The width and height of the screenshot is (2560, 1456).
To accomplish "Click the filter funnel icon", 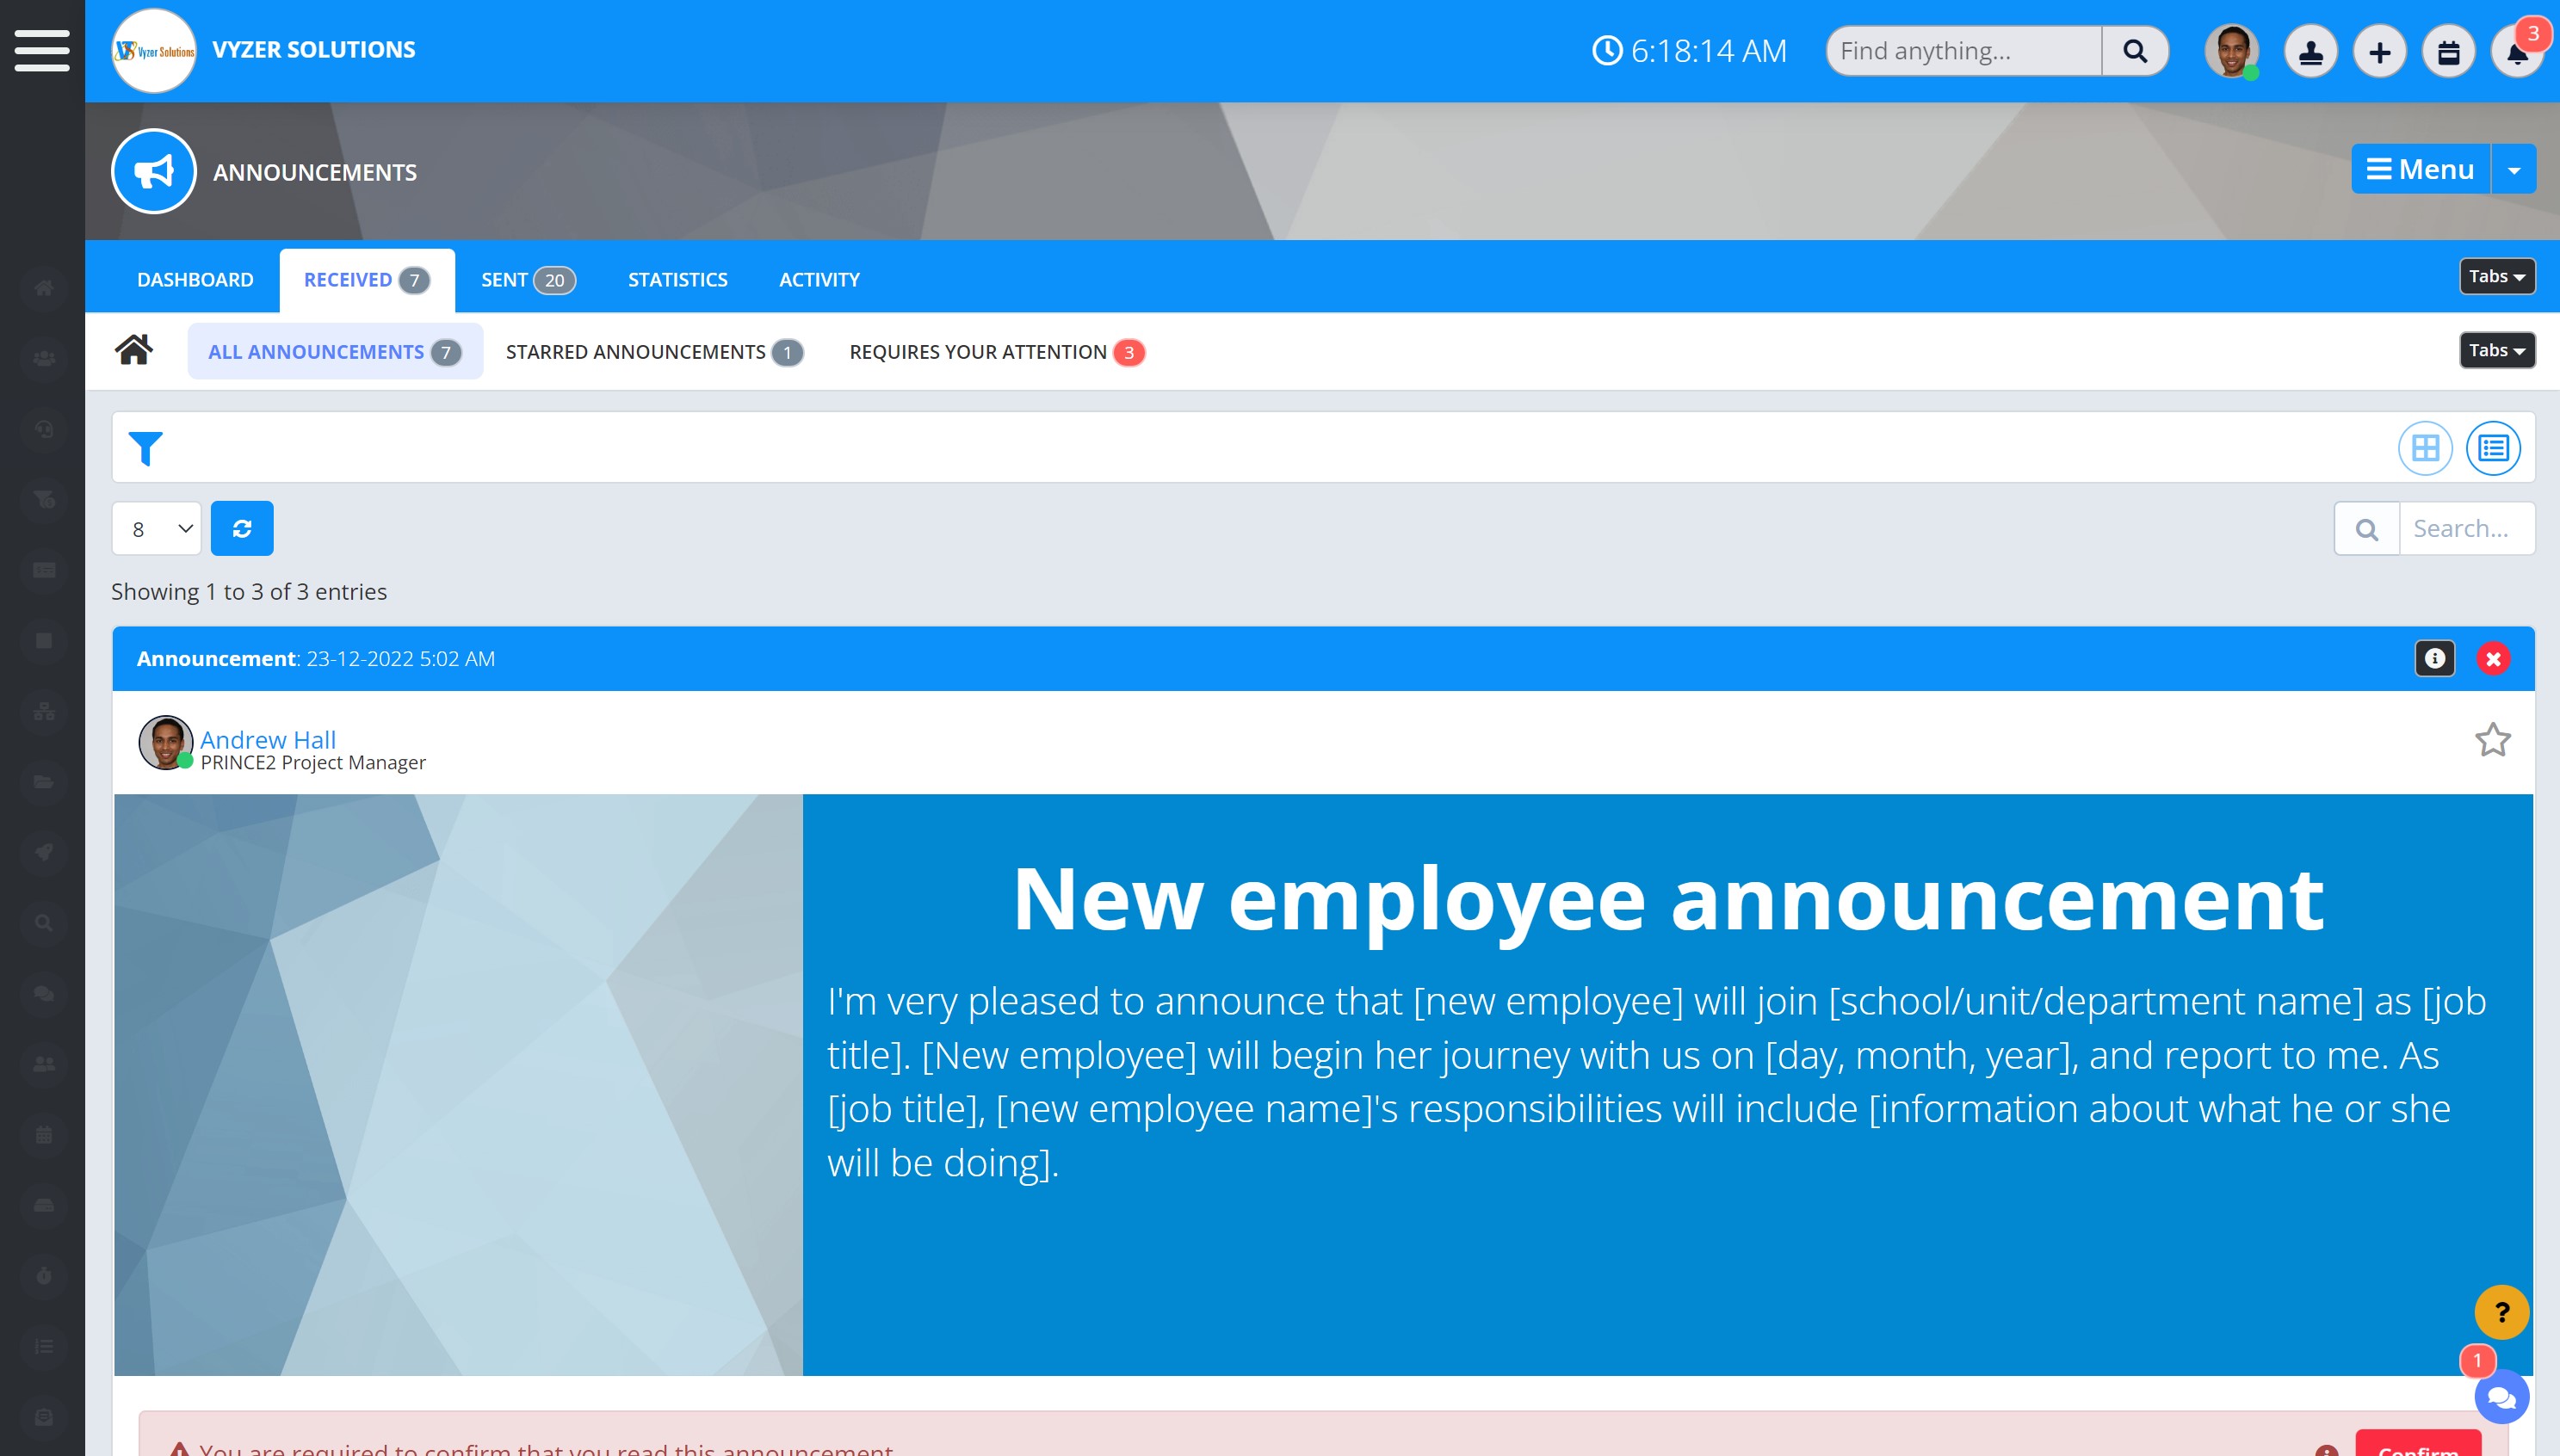I will (146, 449).
